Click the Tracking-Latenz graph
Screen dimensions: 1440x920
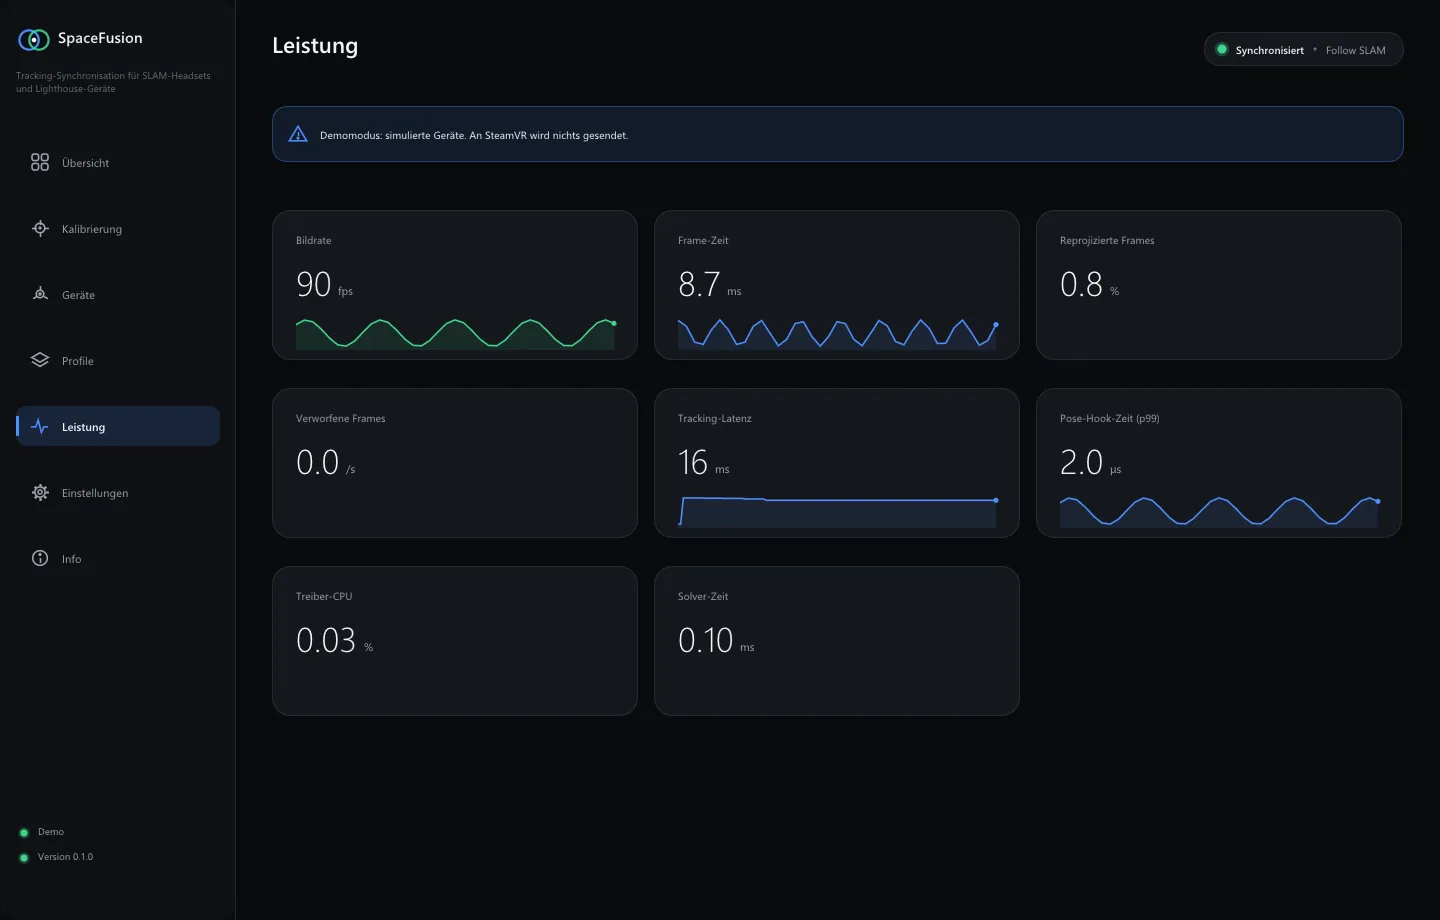pyautogui.click(x=837, y=511)
